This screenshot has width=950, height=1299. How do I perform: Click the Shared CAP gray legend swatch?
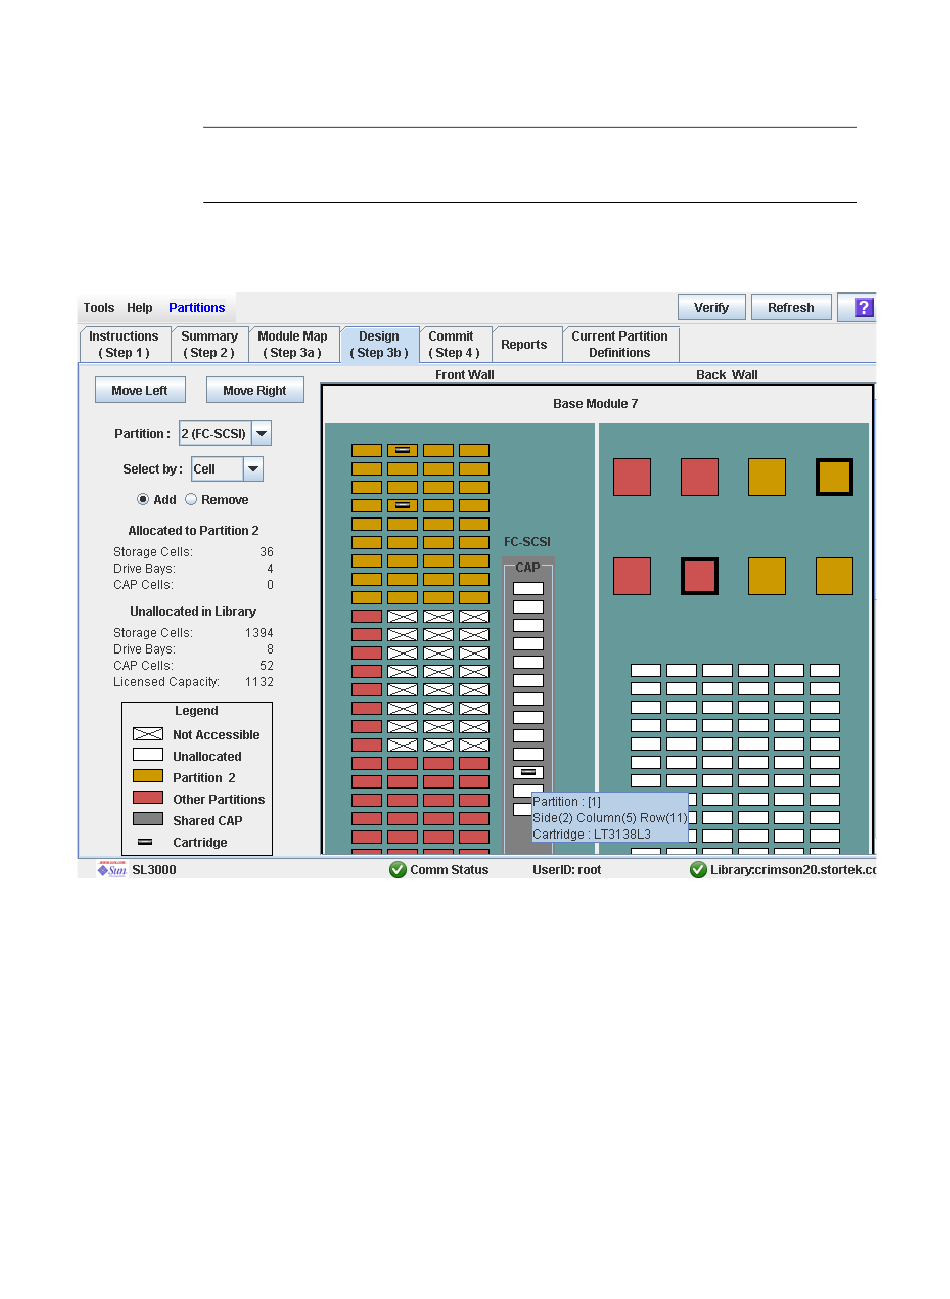click(148, 820)
